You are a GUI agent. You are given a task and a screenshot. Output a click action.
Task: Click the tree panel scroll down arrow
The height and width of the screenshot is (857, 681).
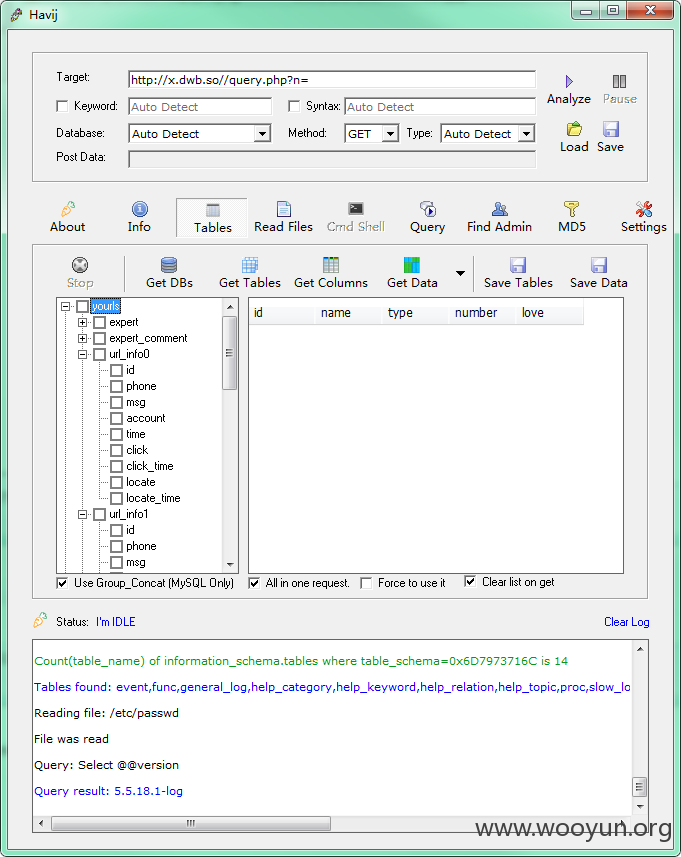point(230,565)
